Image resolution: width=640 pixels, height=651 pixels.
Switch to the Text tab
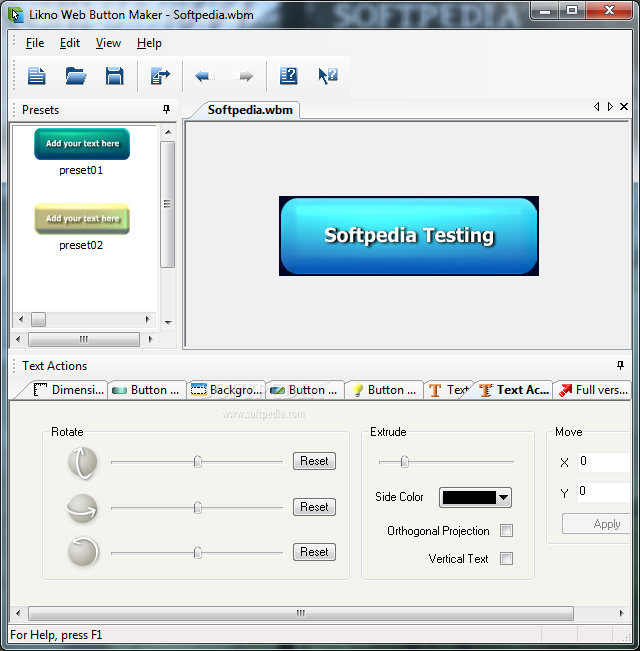coord(449,390)
